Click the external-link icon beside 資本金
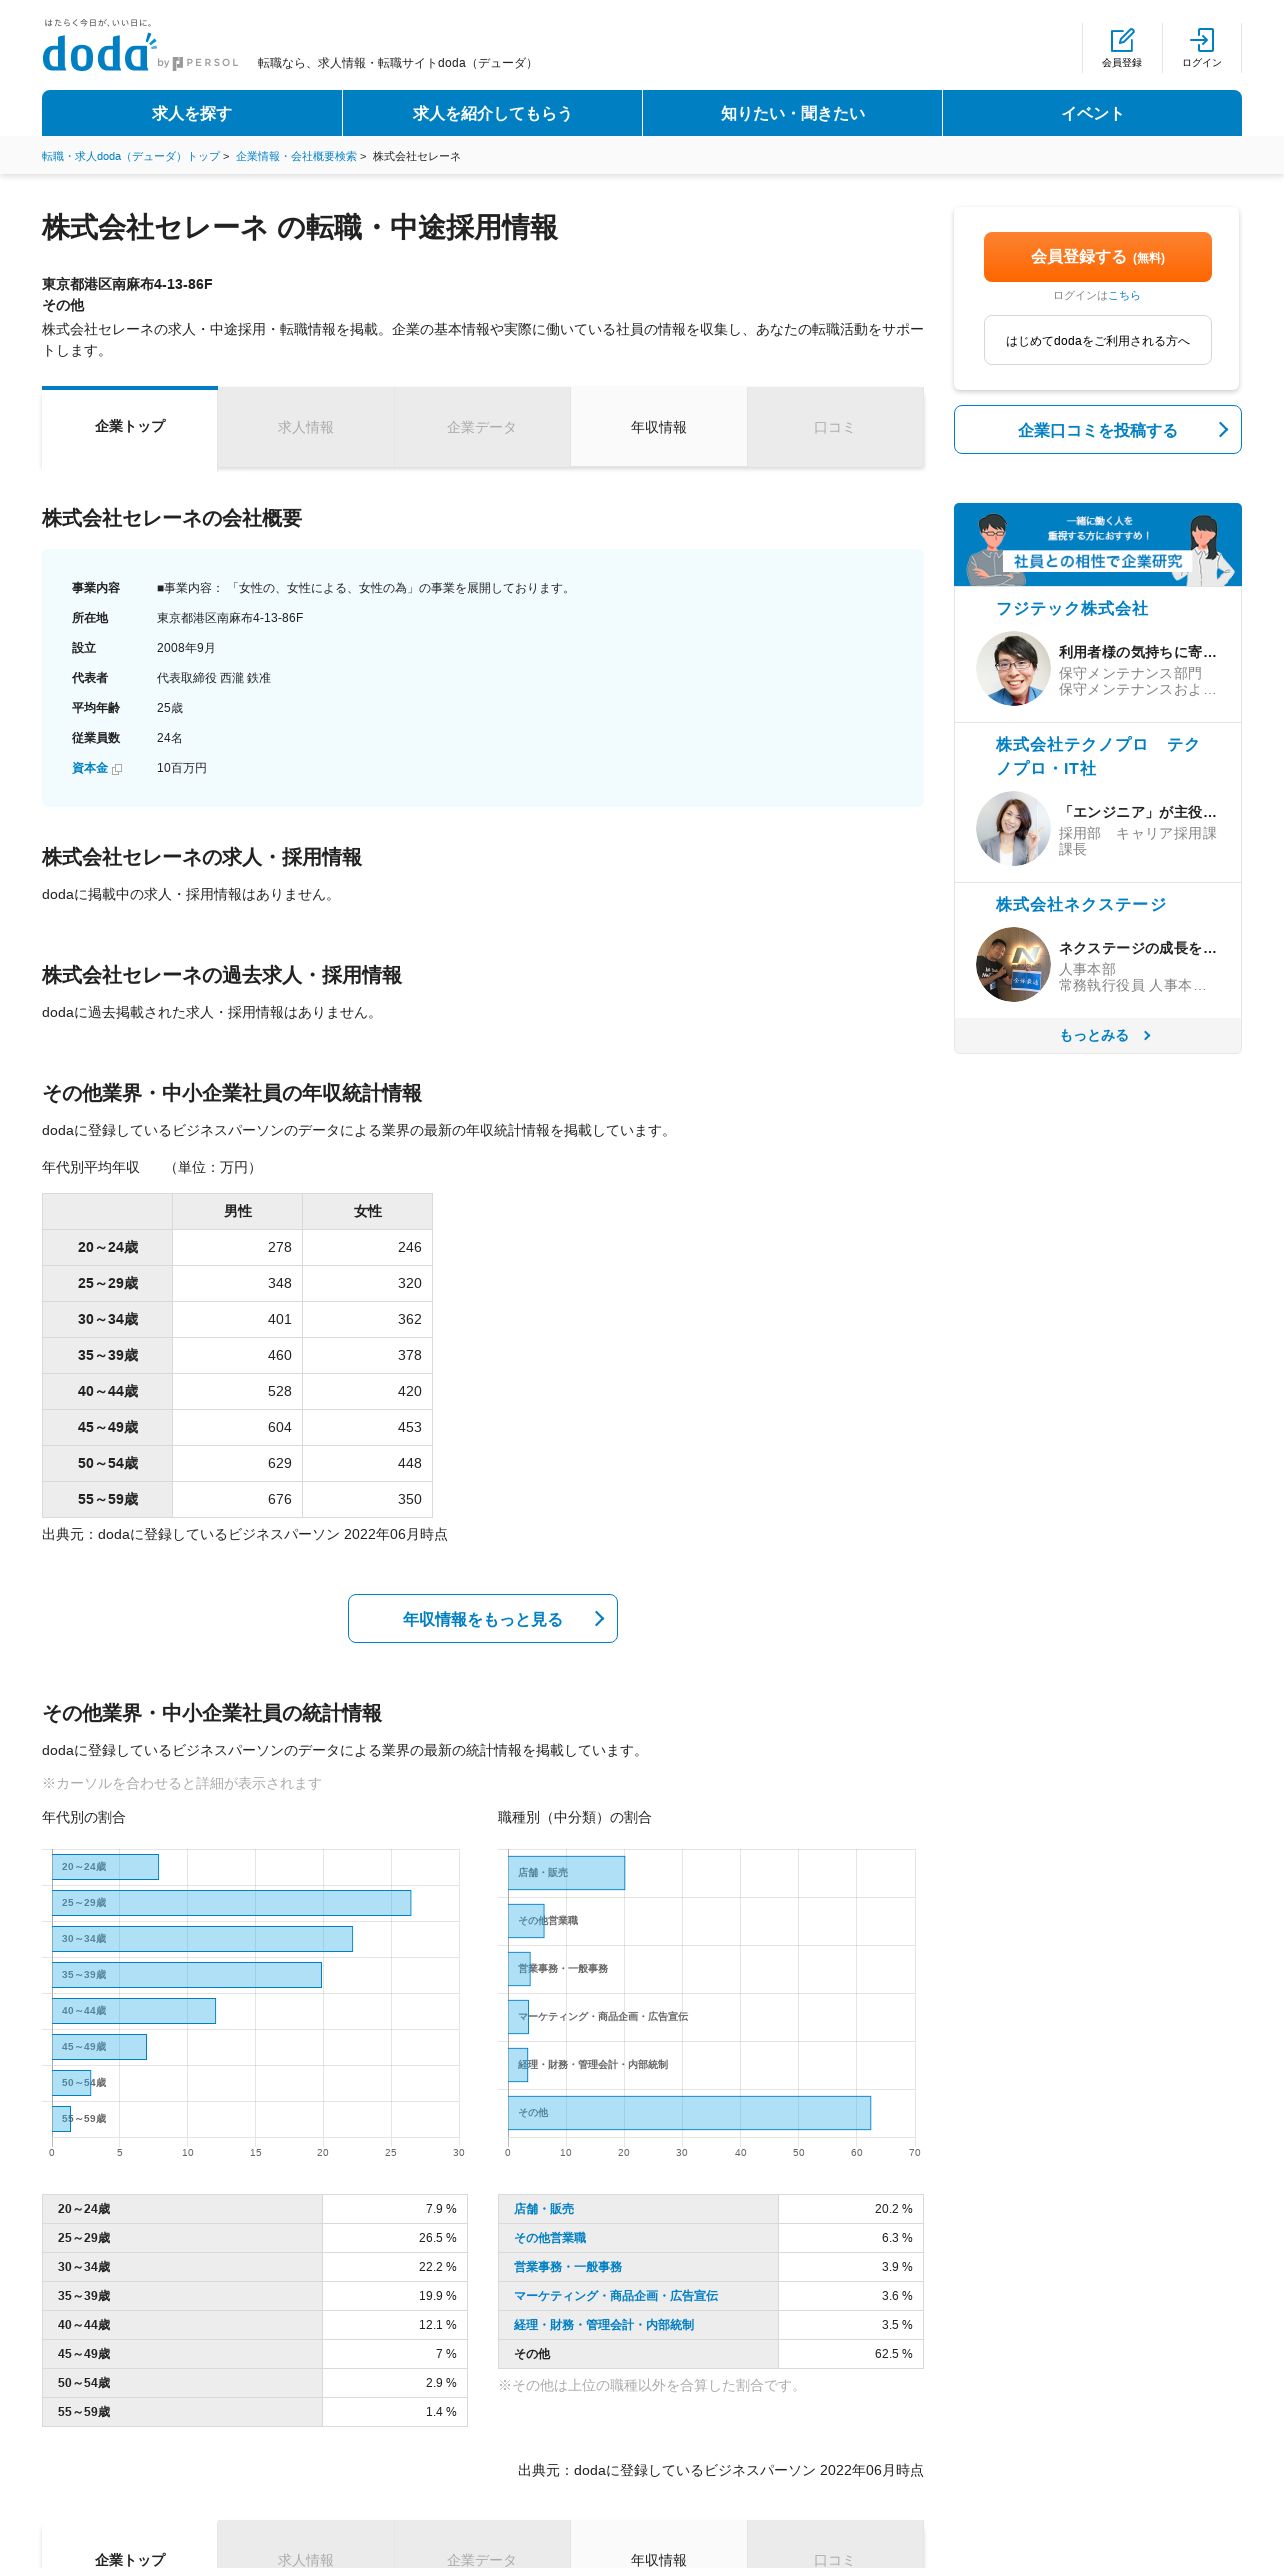The height and width of the screenshot is (2568, 1284). pos(117,769)
